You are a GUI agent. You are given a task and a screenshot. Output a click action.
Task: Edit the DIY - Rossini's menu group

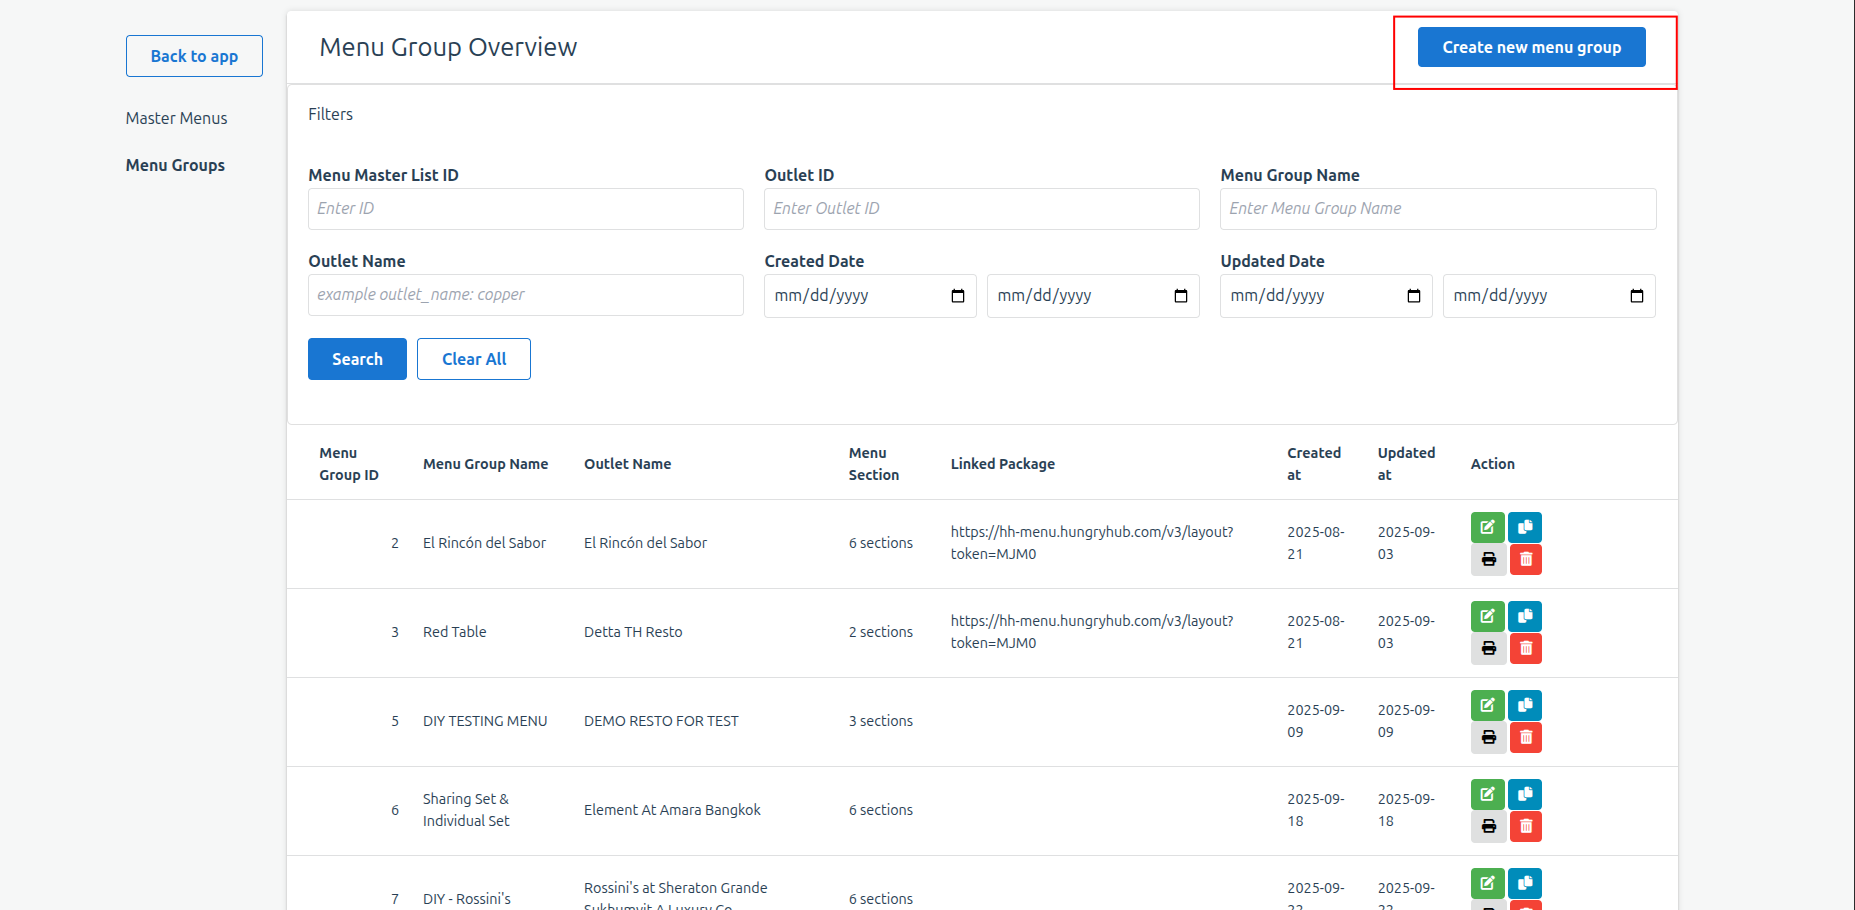coord(1487,883)
